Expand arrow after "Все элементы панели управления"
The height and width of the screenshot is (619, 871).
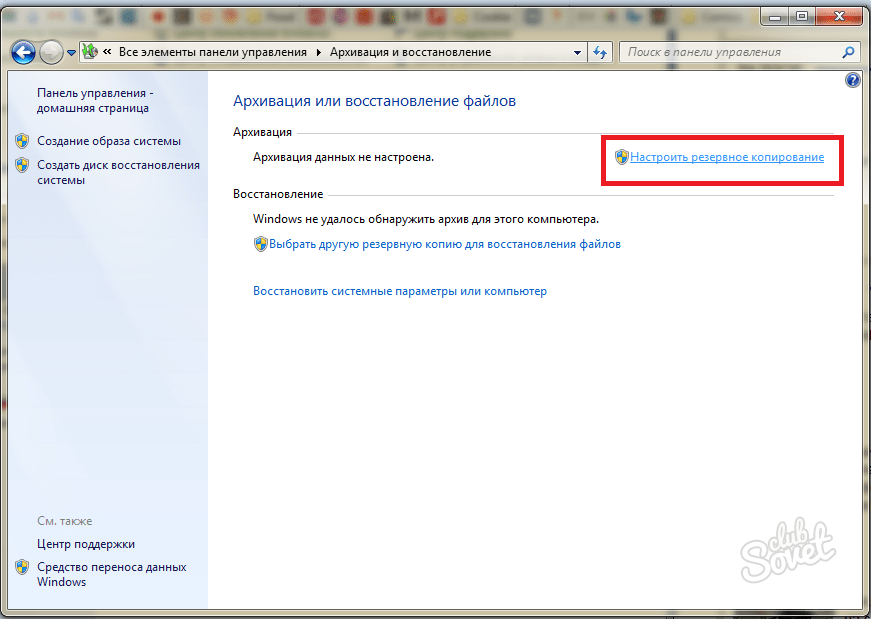click(319, 52)
